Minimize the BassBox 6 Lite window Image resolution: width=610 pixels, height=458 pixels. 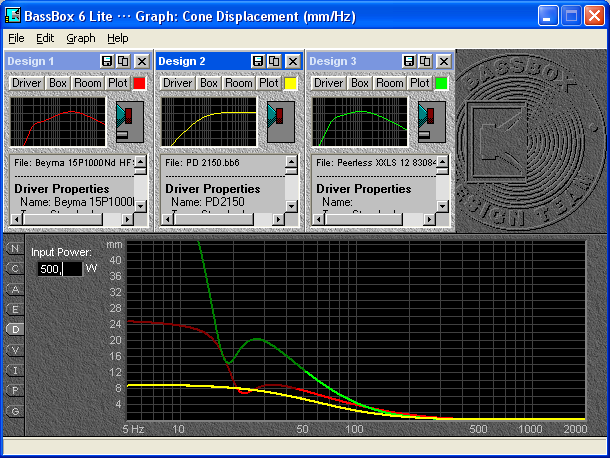[548, 16]
